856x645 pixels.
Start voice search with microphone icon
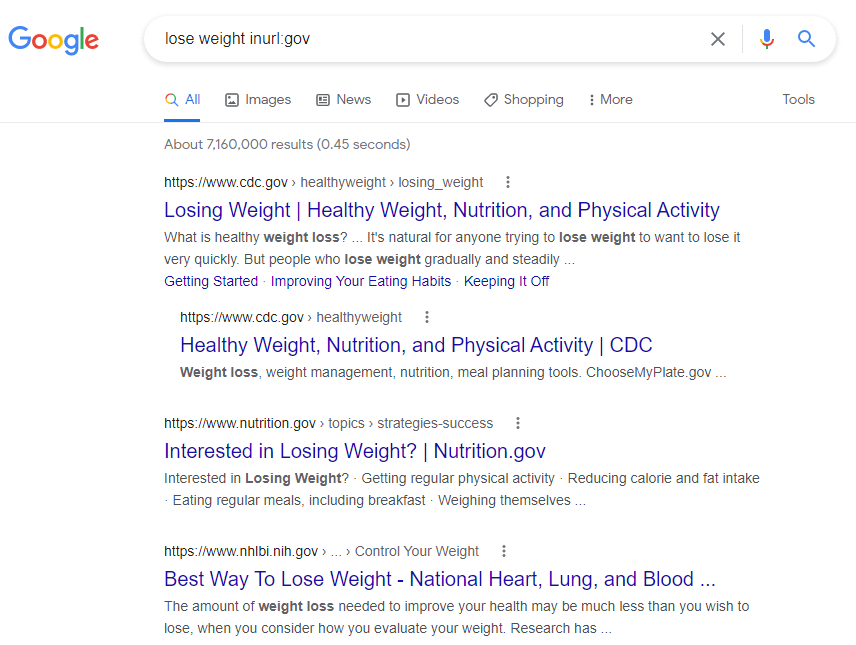click(766, 39)
